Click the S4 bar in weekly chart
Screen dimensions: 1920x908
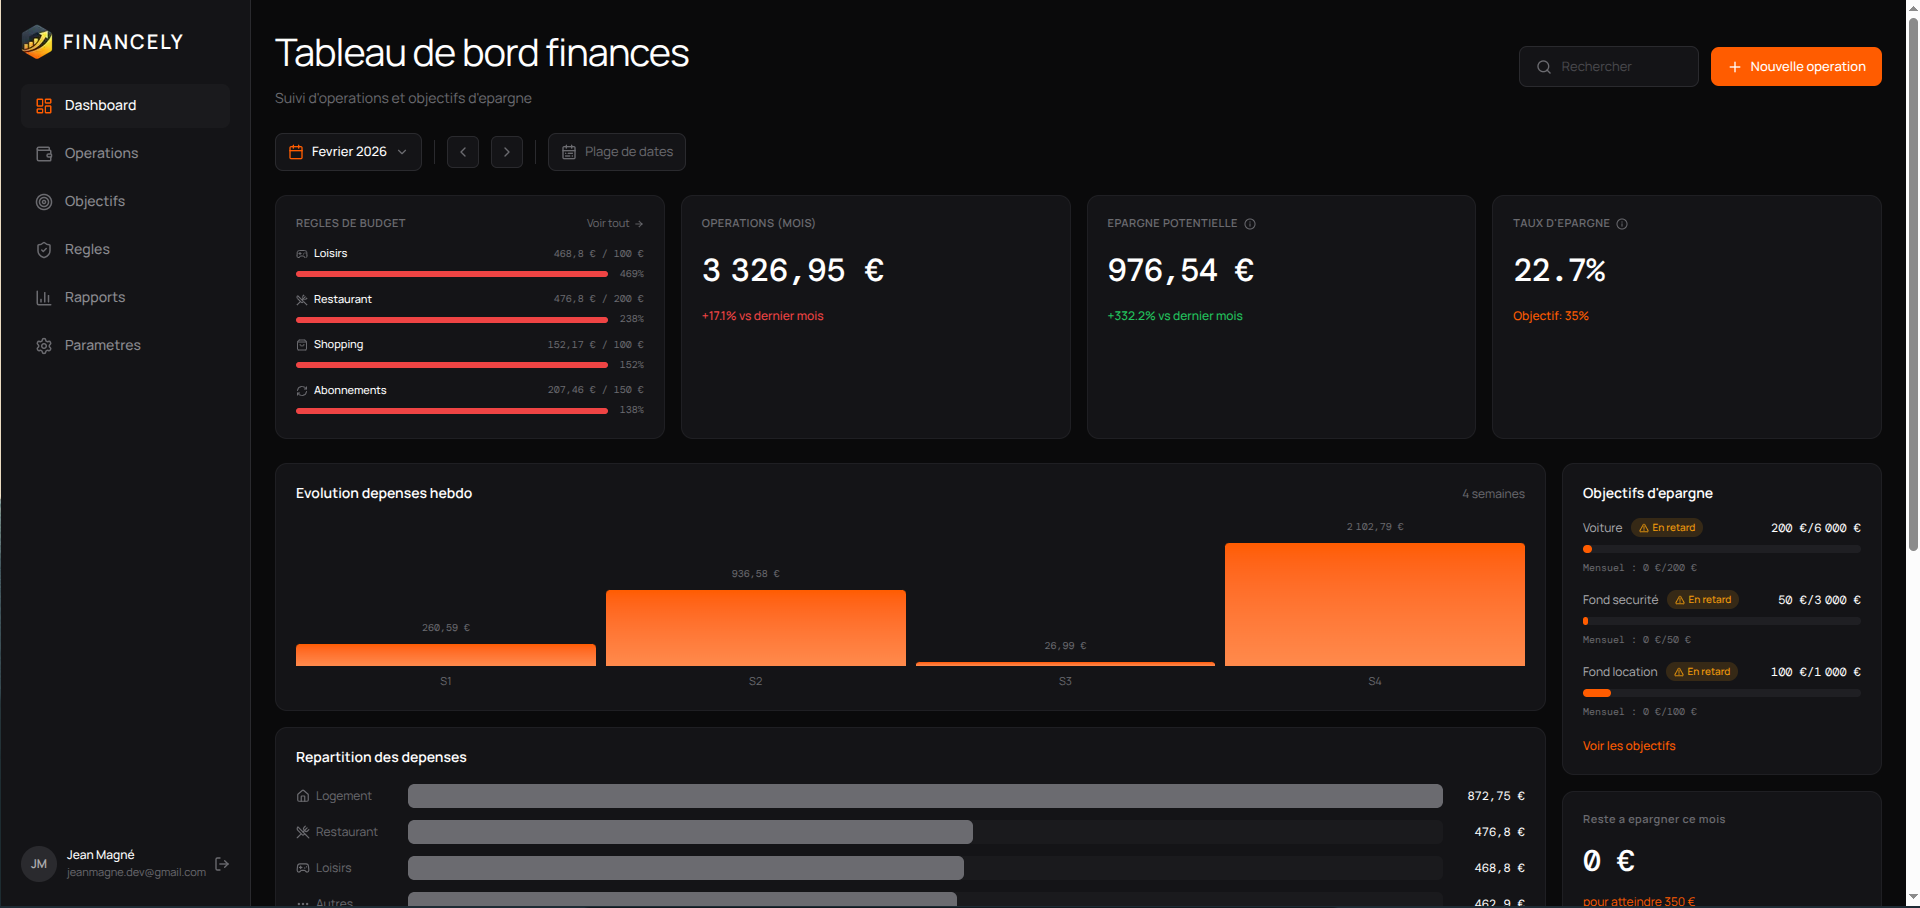click(x=1374, y=604)
